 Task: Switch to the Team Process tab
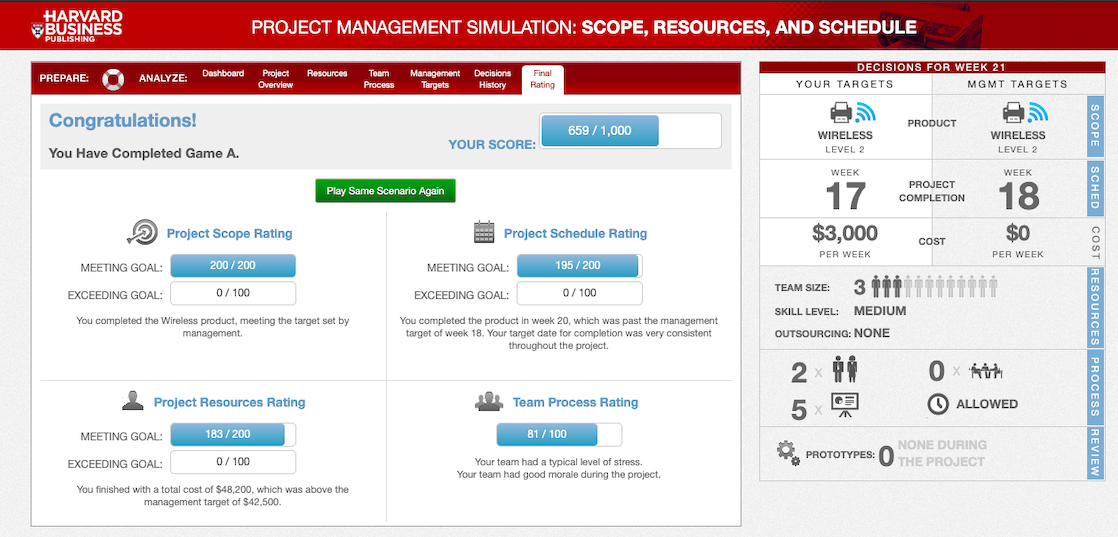pos(379,79)
